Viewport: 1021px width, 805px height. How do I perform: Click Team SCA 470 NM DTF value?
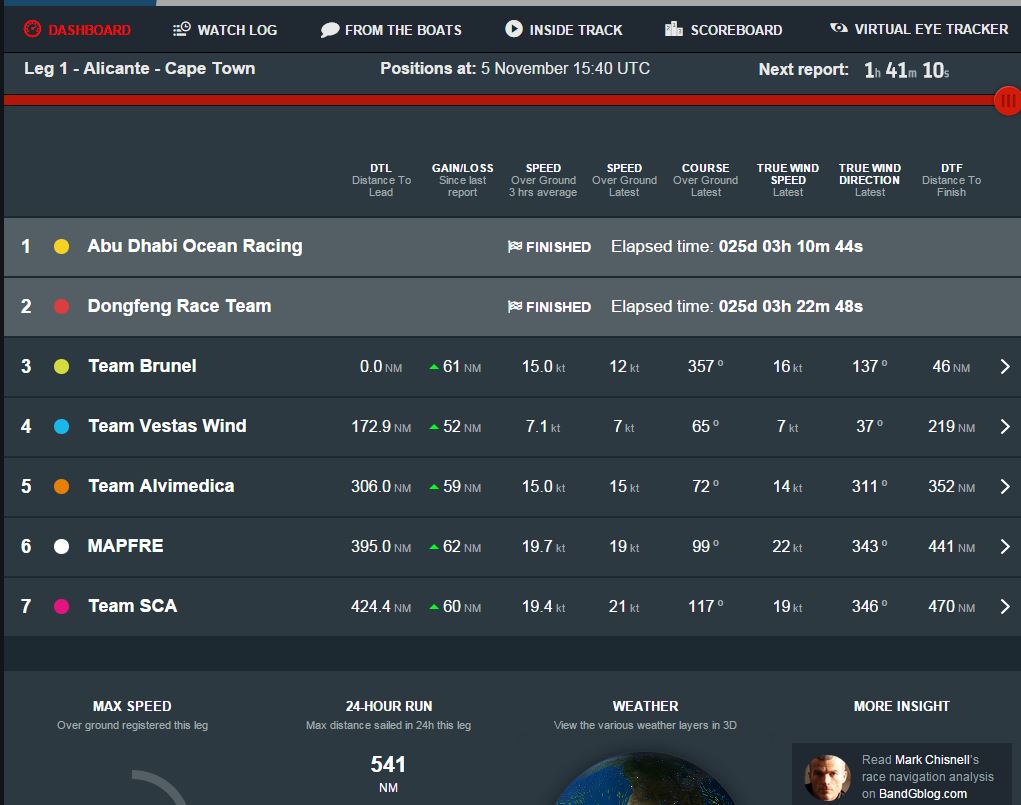pos(951,606)
